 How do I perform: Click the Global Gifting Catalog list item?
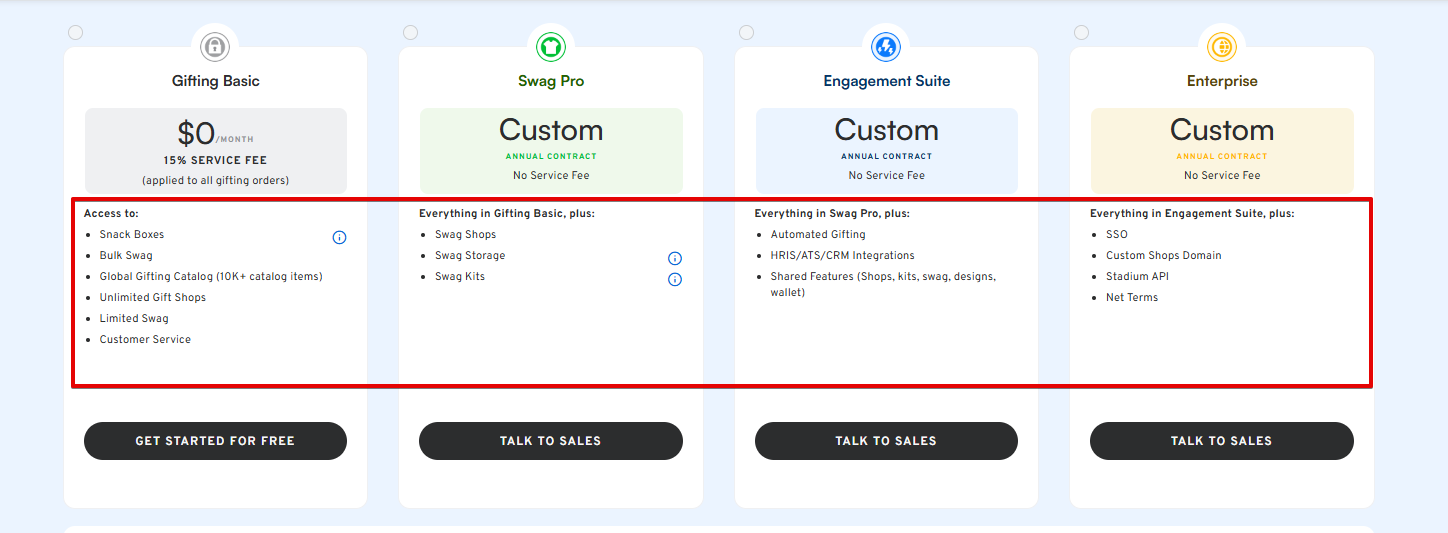click(x=211, y=276)
